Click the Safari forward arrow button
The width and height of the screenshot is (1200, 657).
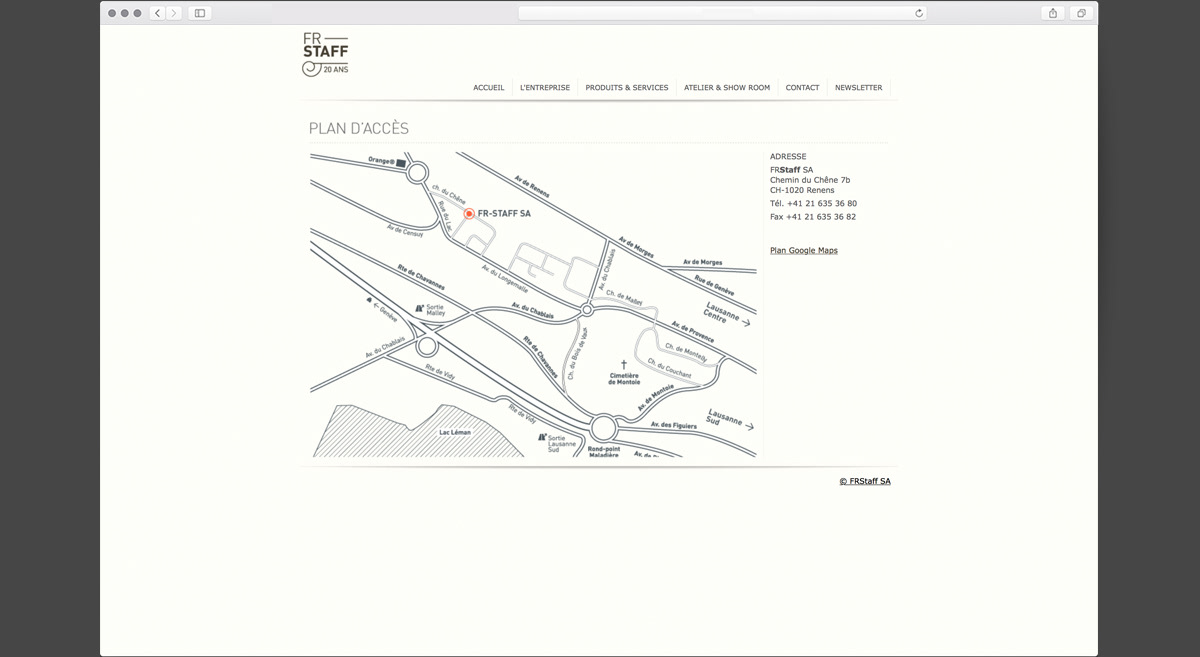(x=174, y=13)
